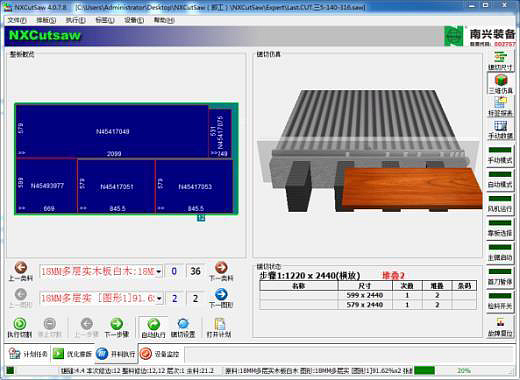
Task: Toggle the 手动模式 manual mode indicator button
Action: [x=500, y=156]
